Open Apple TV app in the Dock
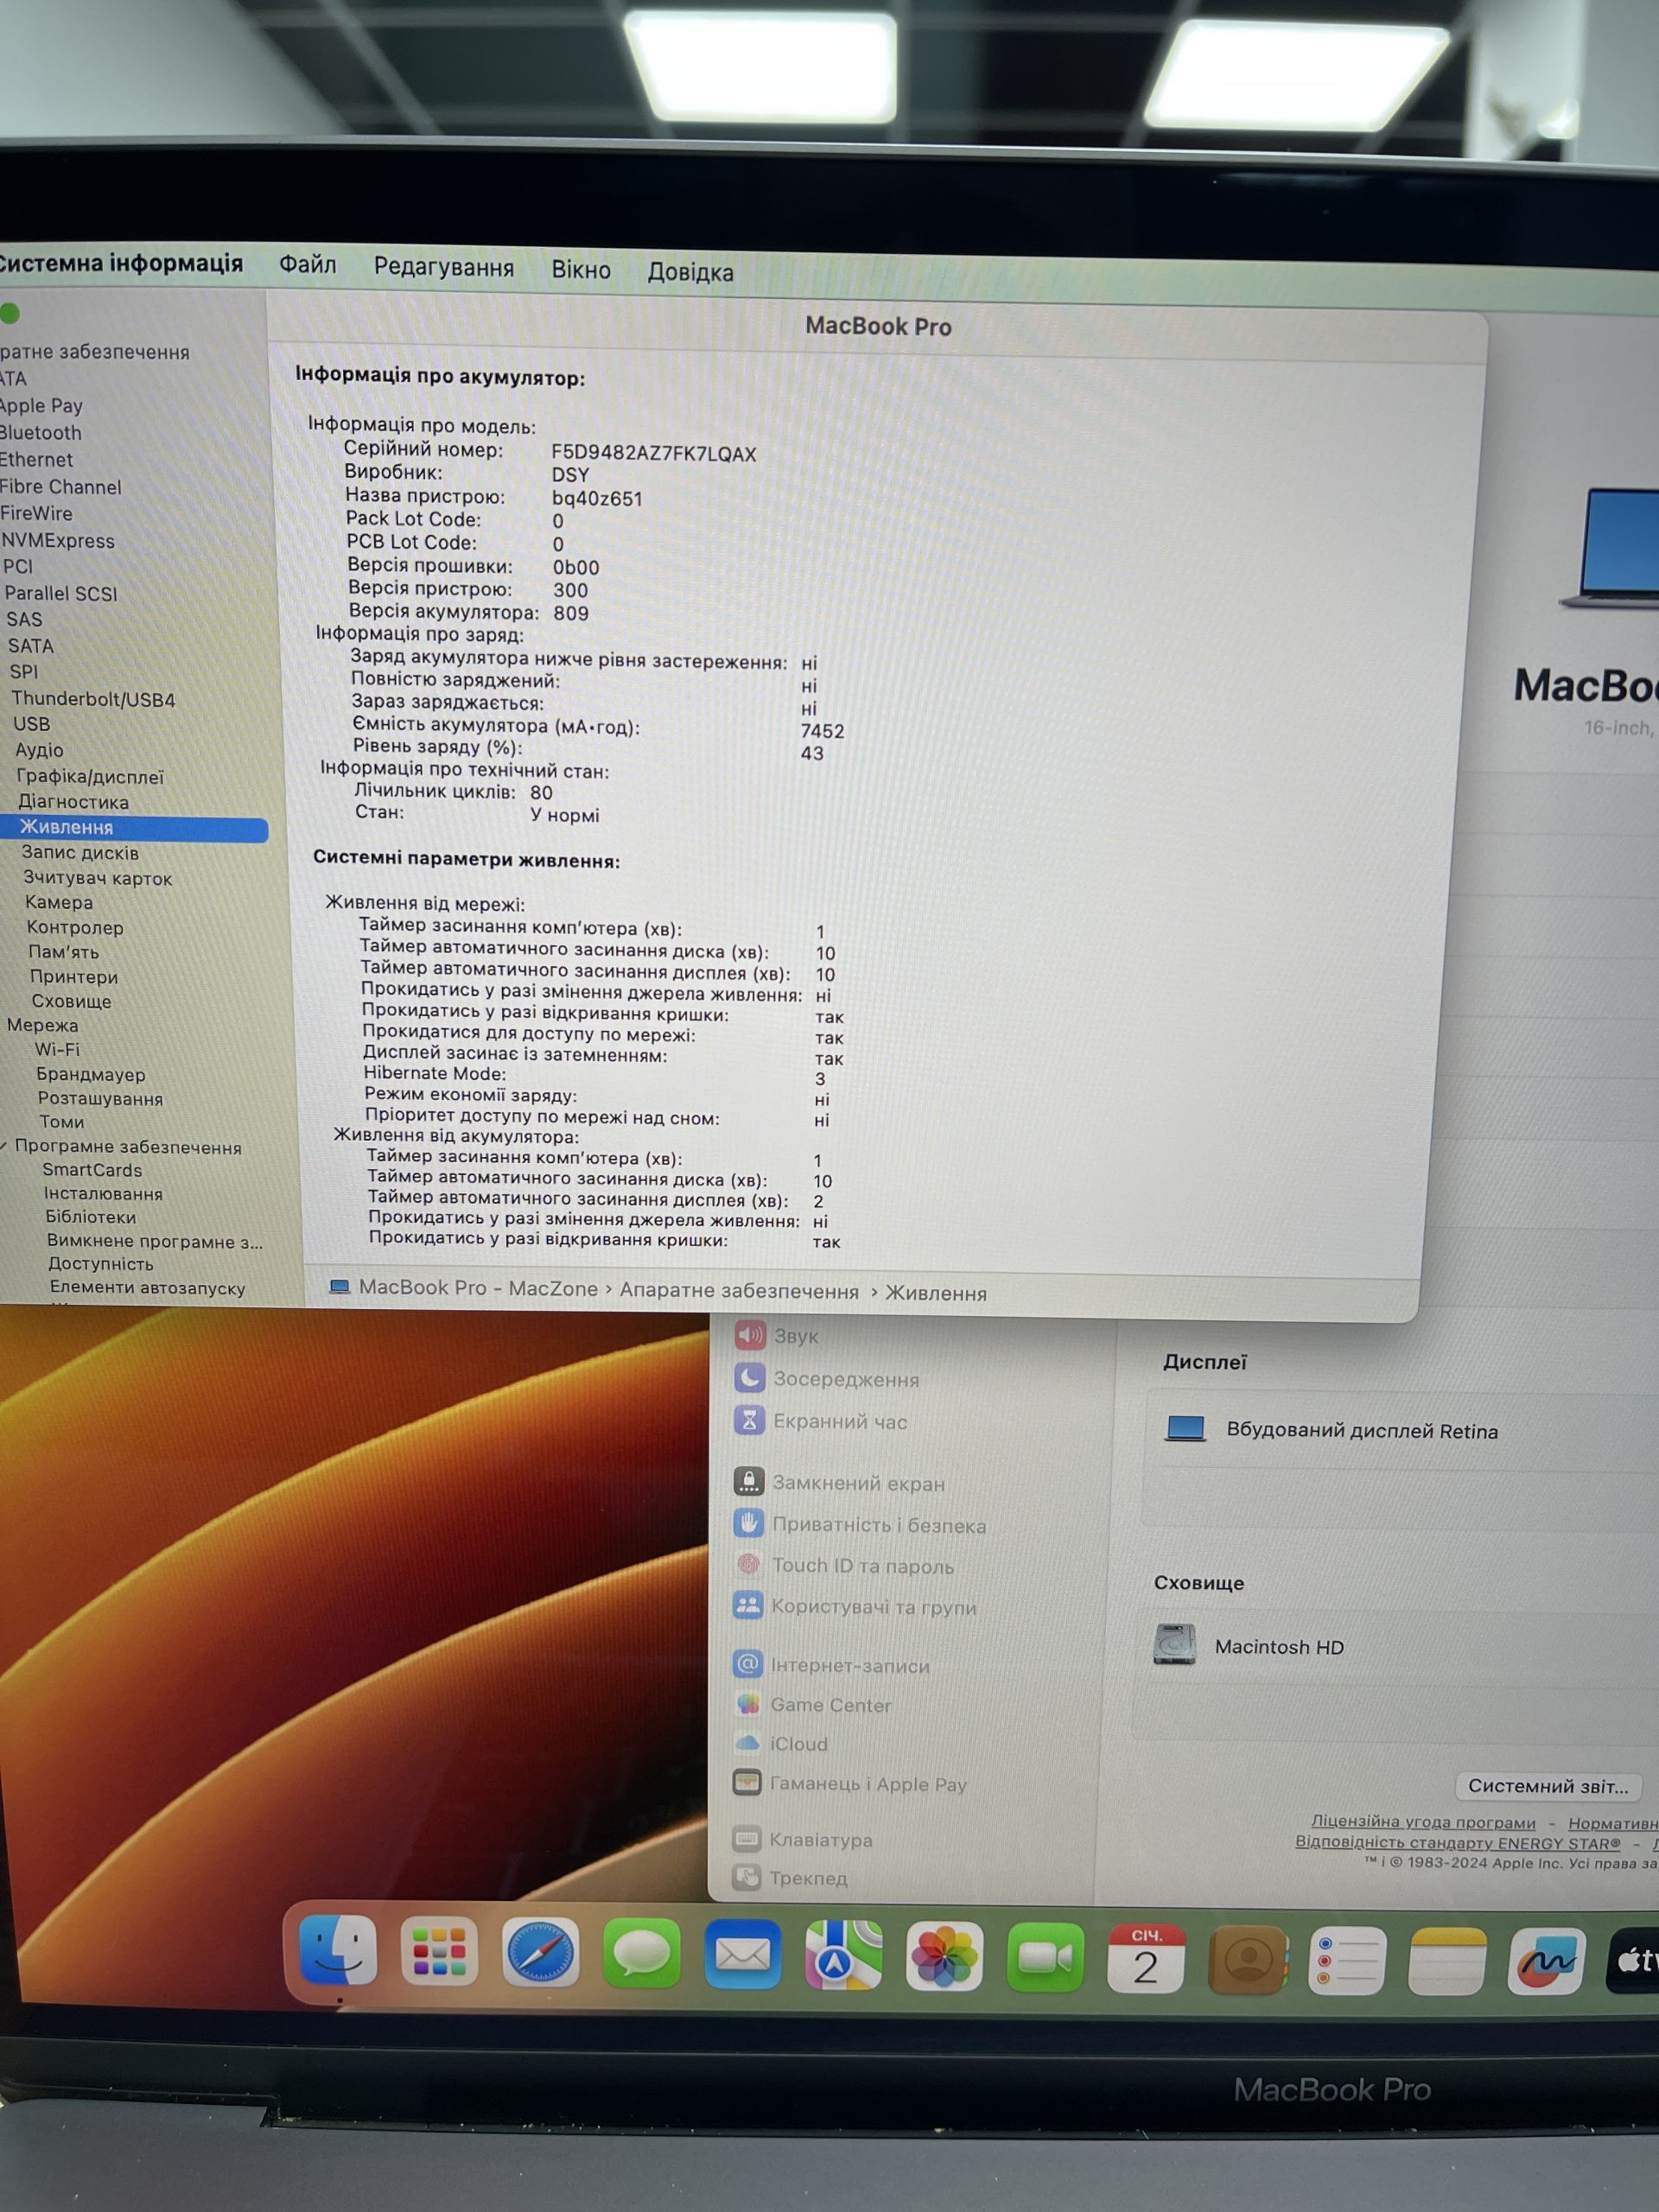The height and width of the screenshot is (2212, 1659). point(1634,1962)
